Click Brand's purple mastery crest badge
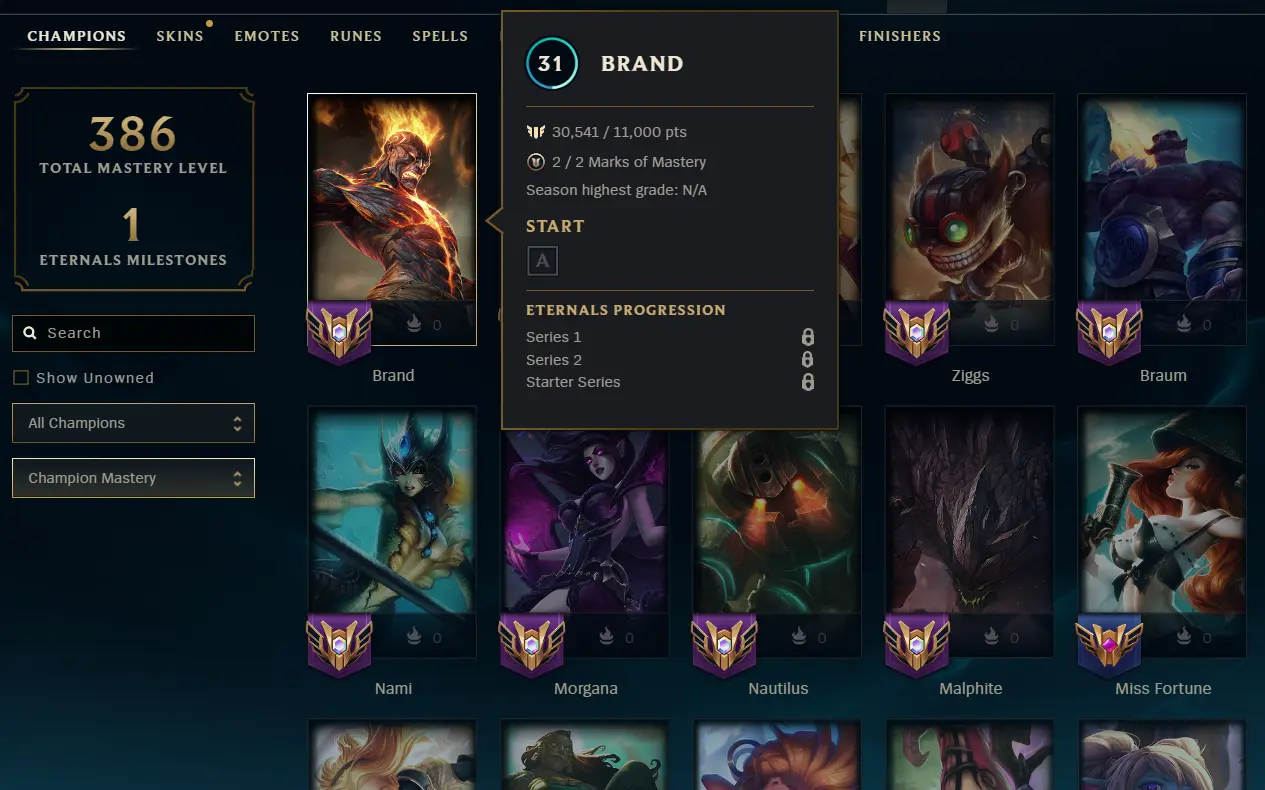1265x790 pixels. click(339, 331)
